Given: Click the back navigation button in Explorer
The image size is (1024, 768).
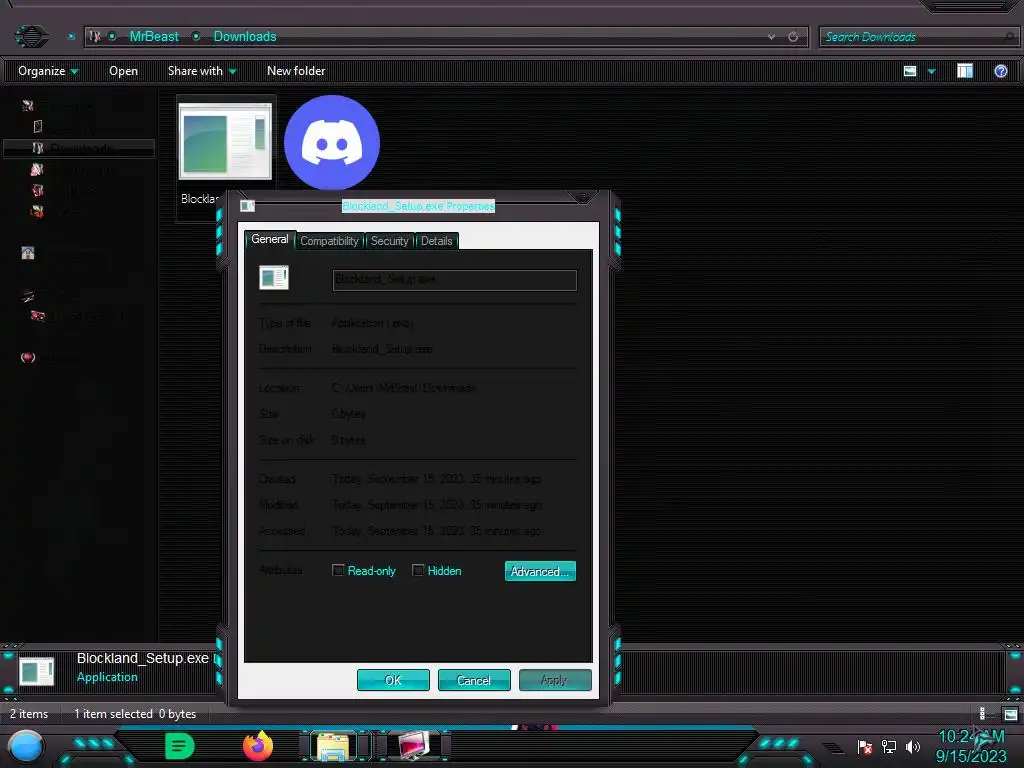Looking at the screenshot, I should [x=31, y=36].
